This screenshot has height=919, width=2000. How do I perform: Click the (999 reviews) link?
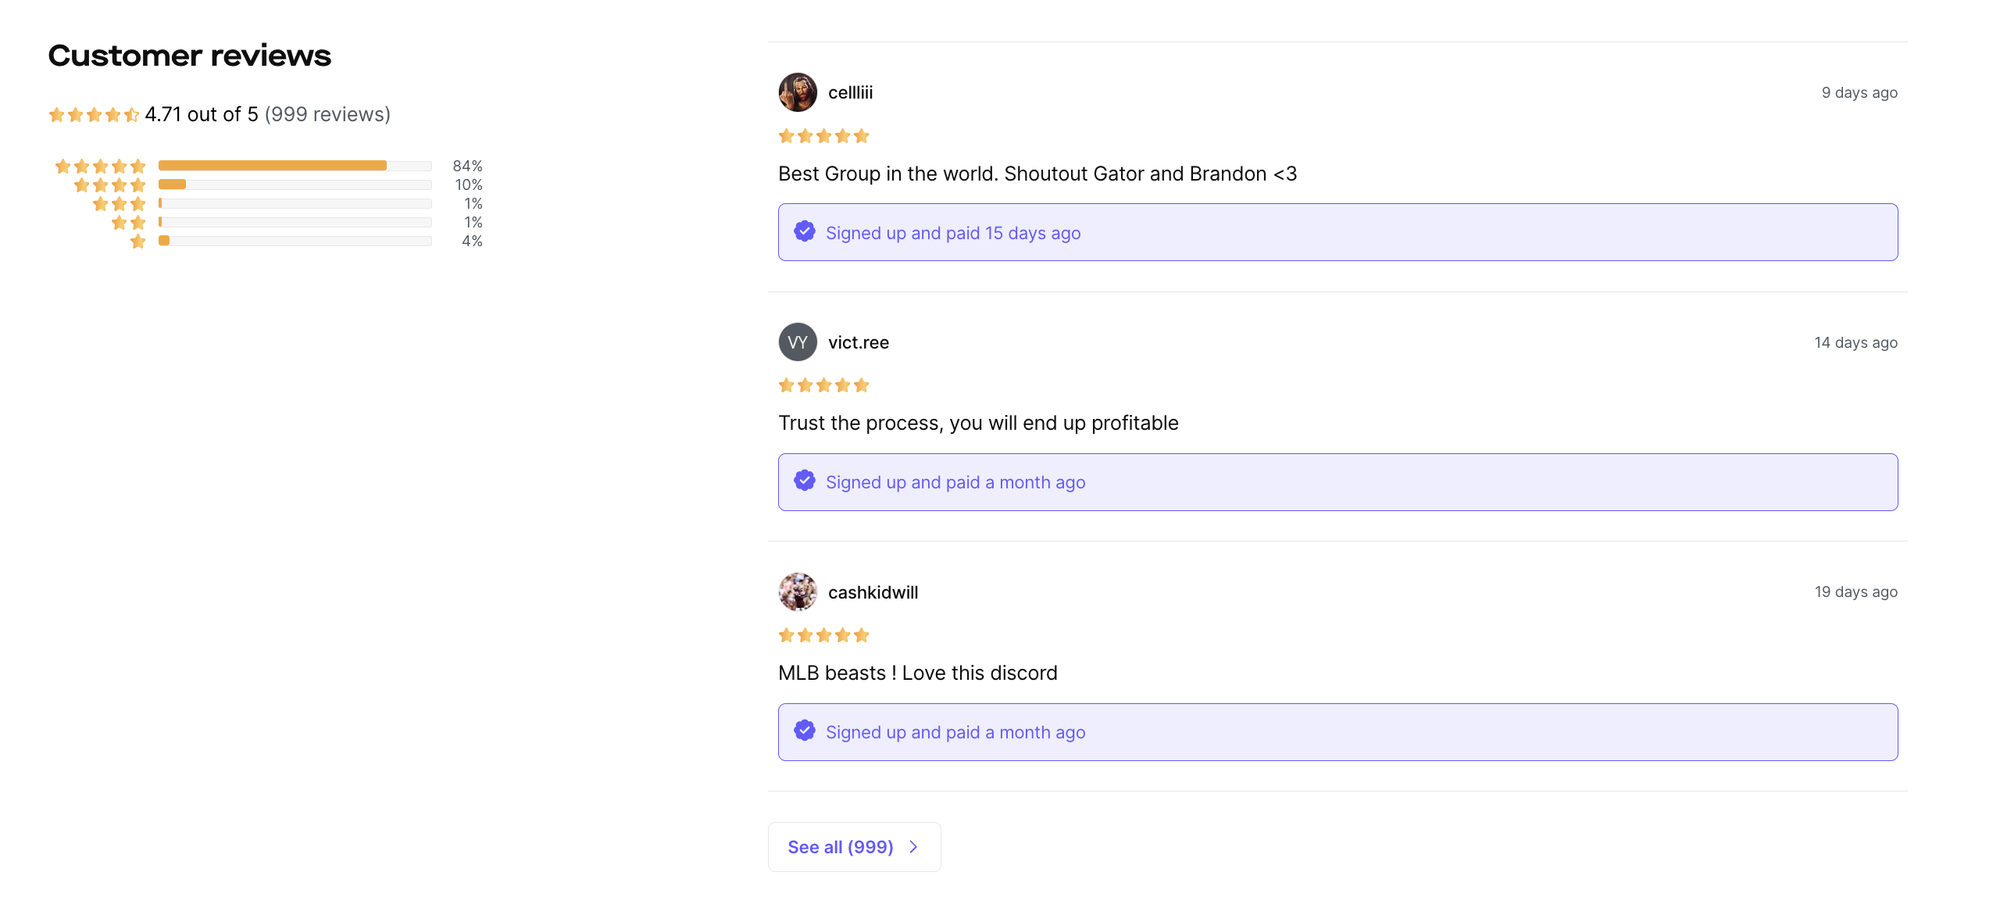click(x=328, y=114)
